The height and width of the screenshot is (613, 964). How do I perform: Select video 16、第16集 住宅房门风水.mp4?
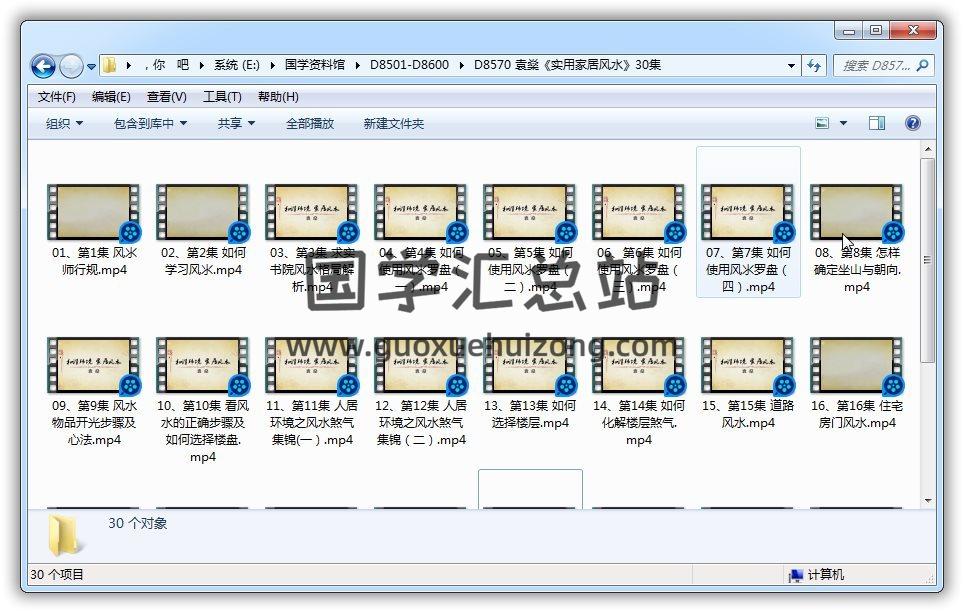point(857,382)
